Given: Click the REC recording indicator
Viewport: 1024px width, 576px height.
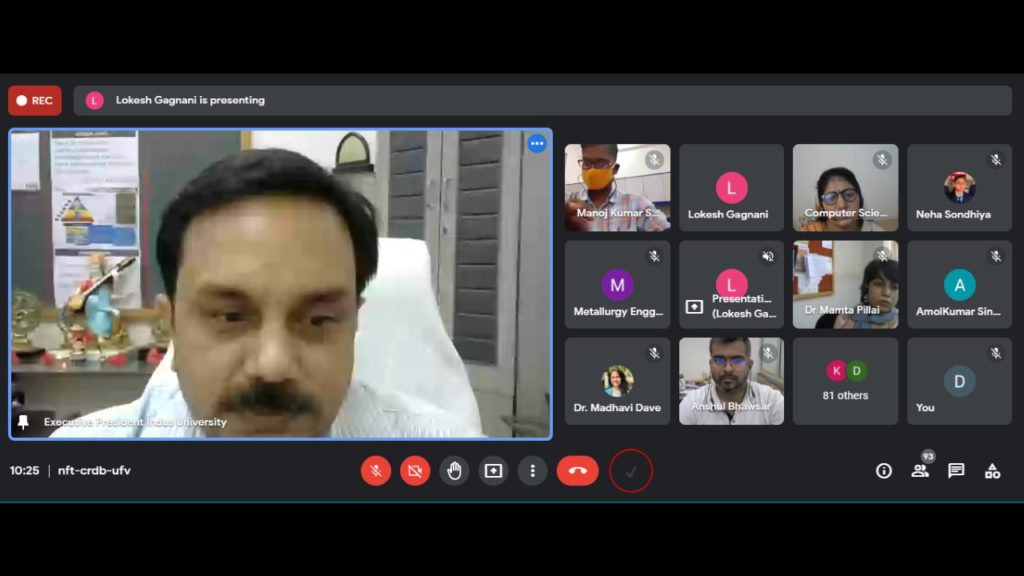Looking at the screenshot, I should pos(35,101).
